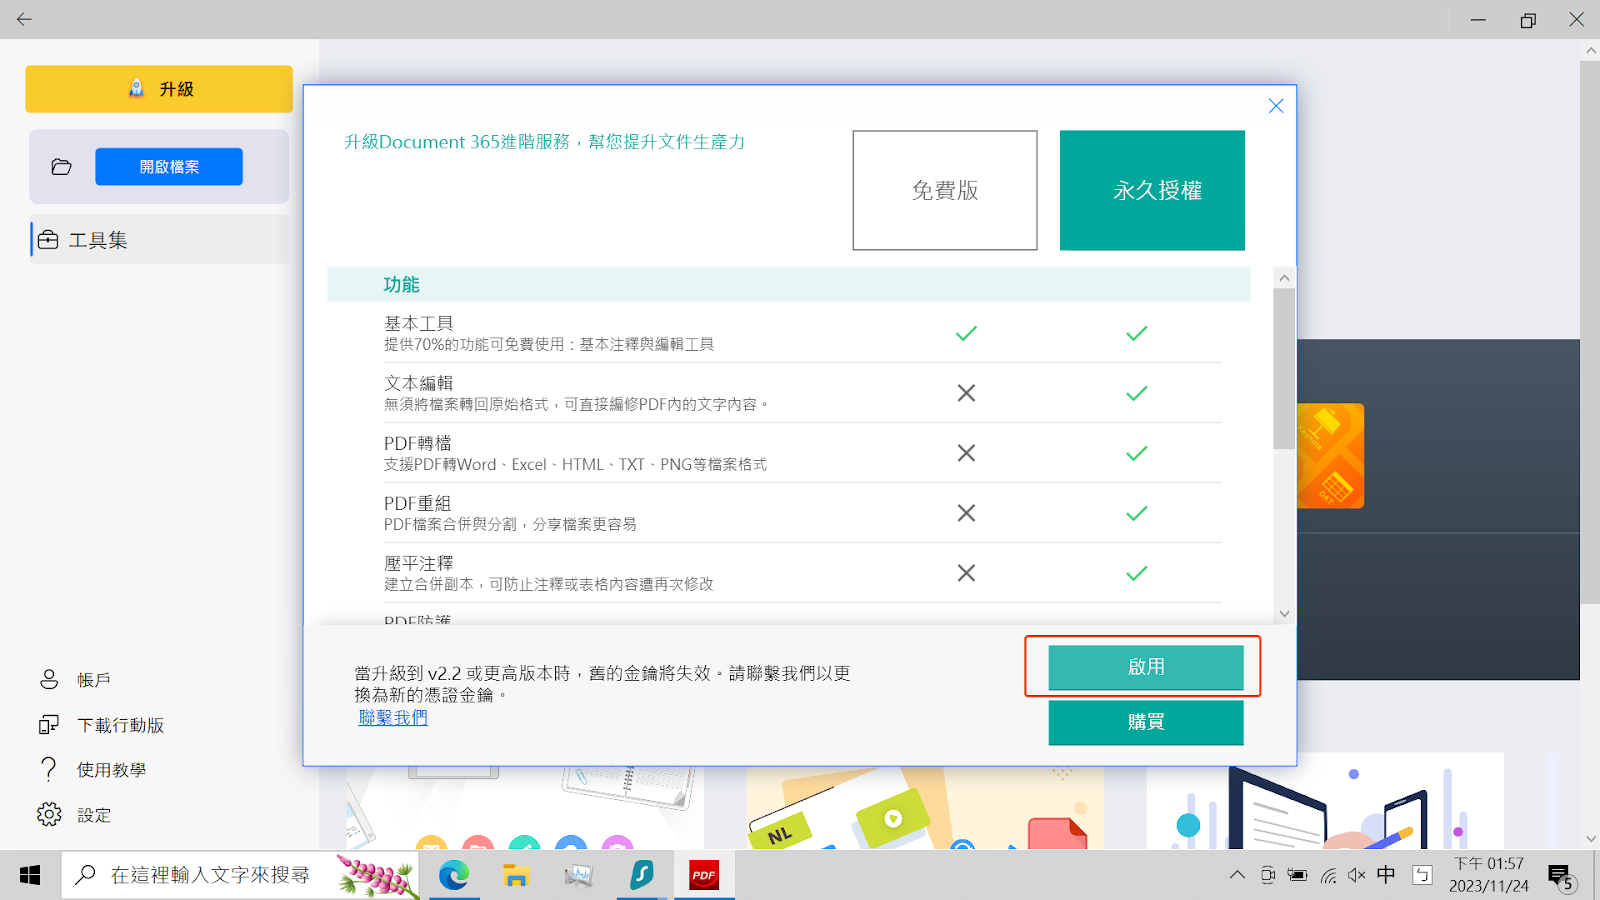Screen dimensions: 1600x900
Task: Open the notification center icon
Action: pos(1561,878)
